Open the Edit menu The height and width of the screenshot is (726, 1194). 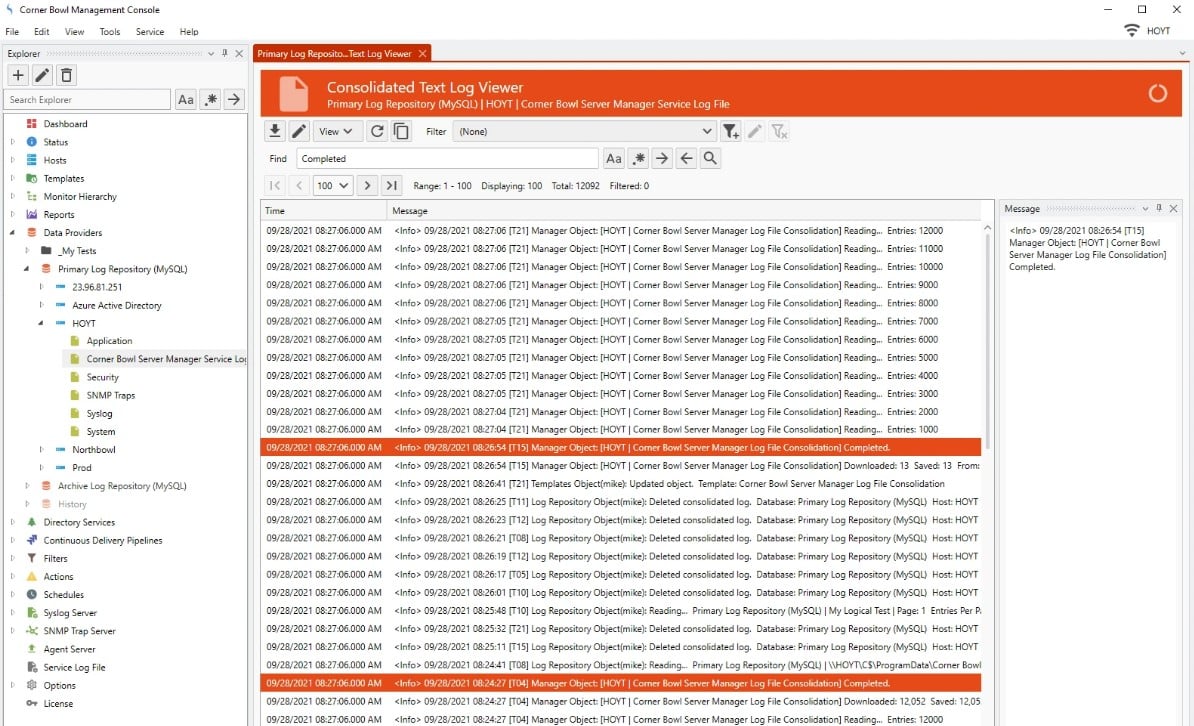pyautogui.click(x=42, y=32)
